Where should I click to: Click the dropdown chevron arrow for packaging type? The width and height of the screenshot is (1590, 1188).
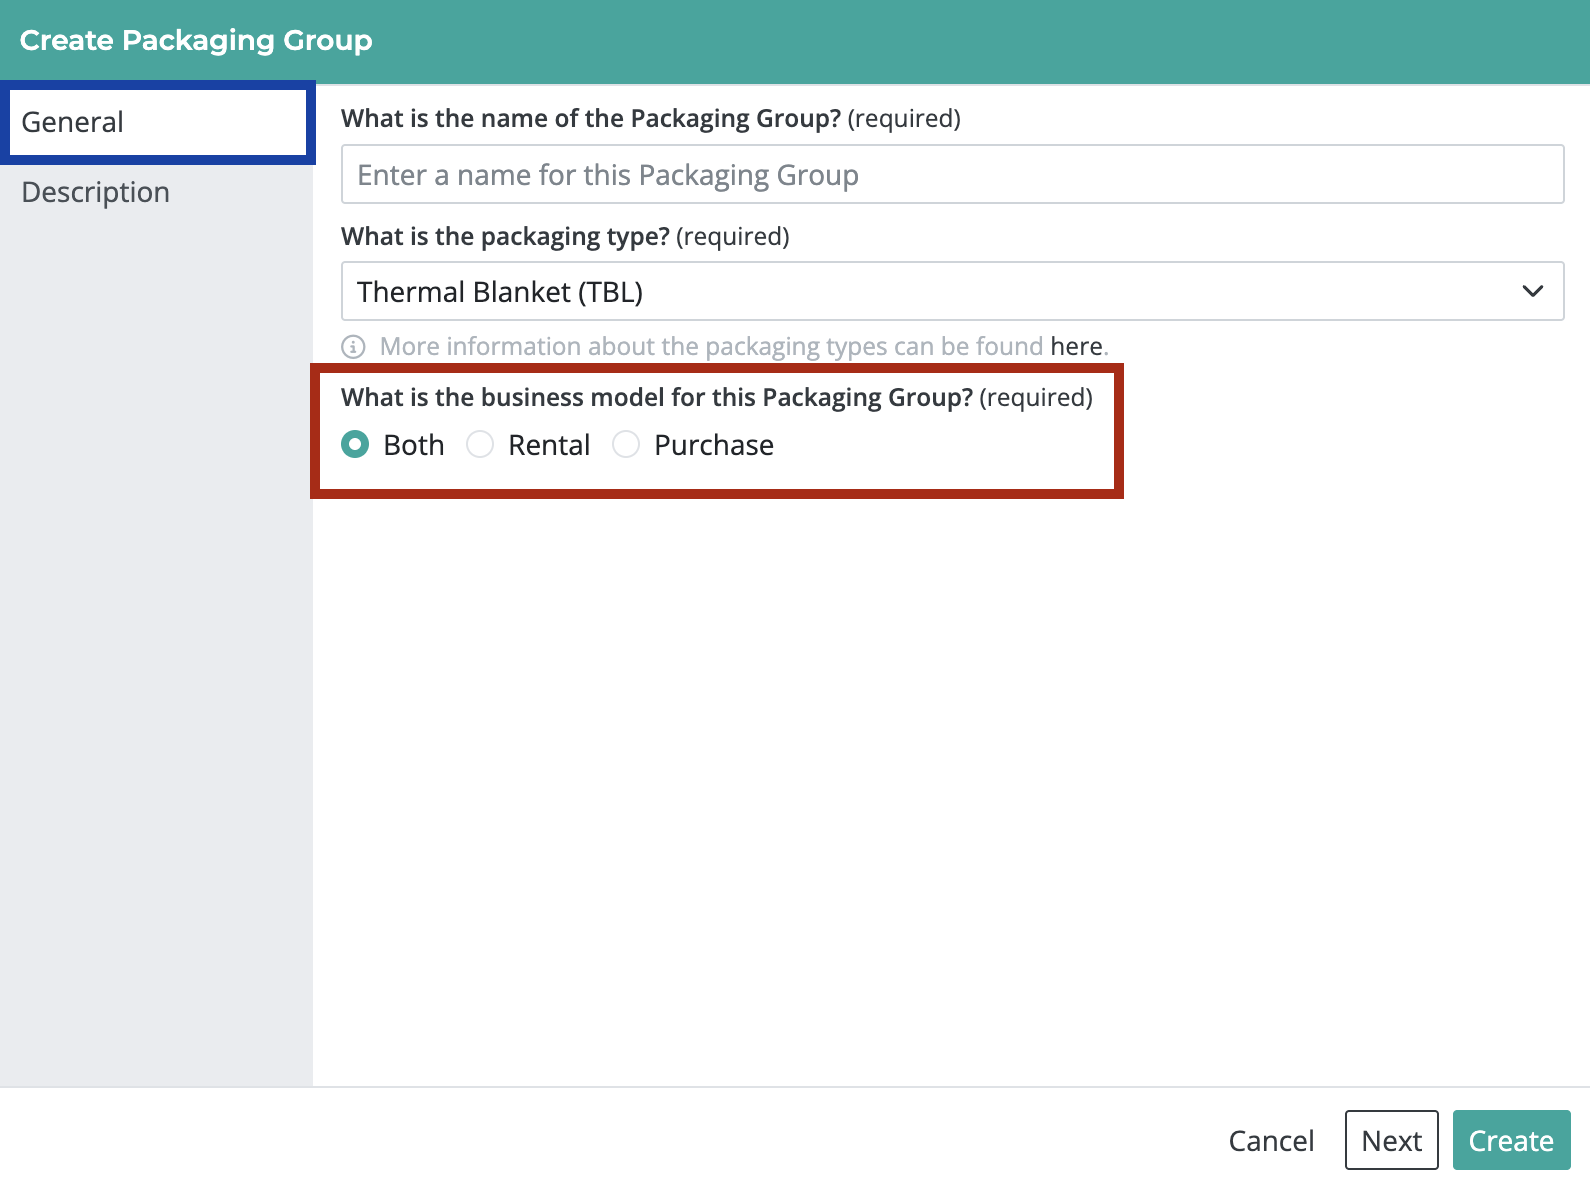(x=1532, y=291)
